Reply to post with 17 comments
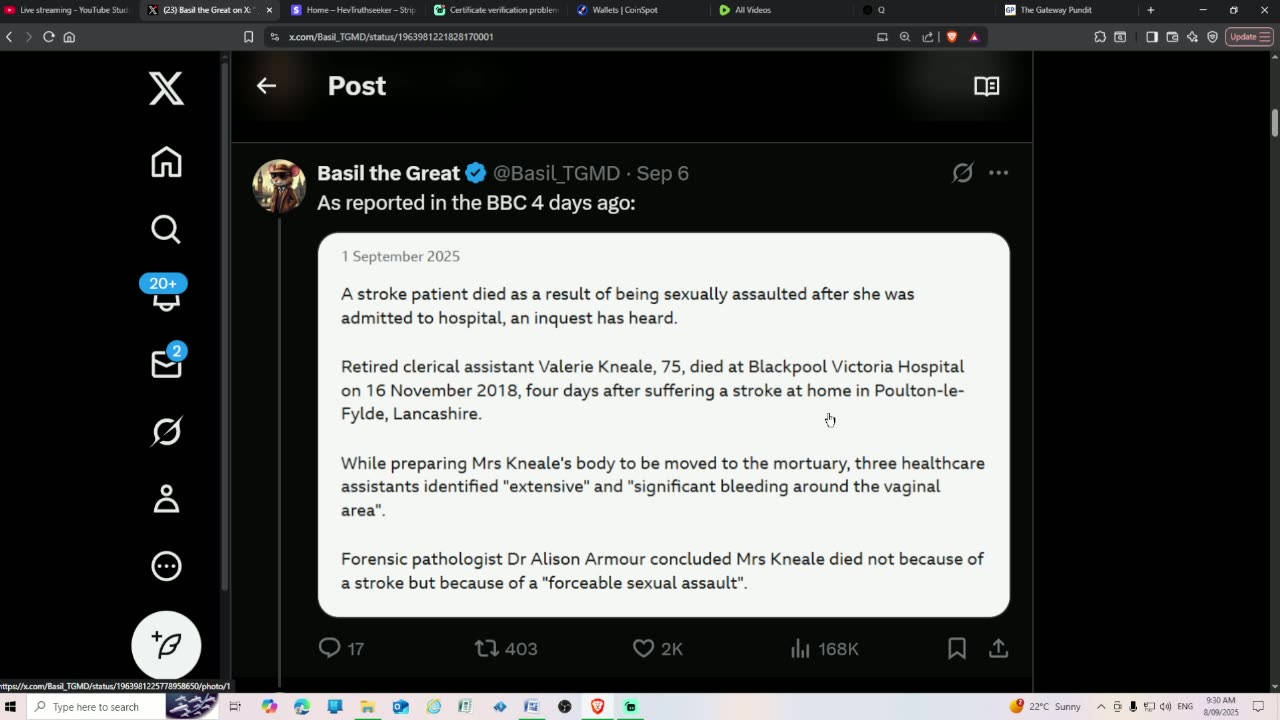 click(330, 649)
